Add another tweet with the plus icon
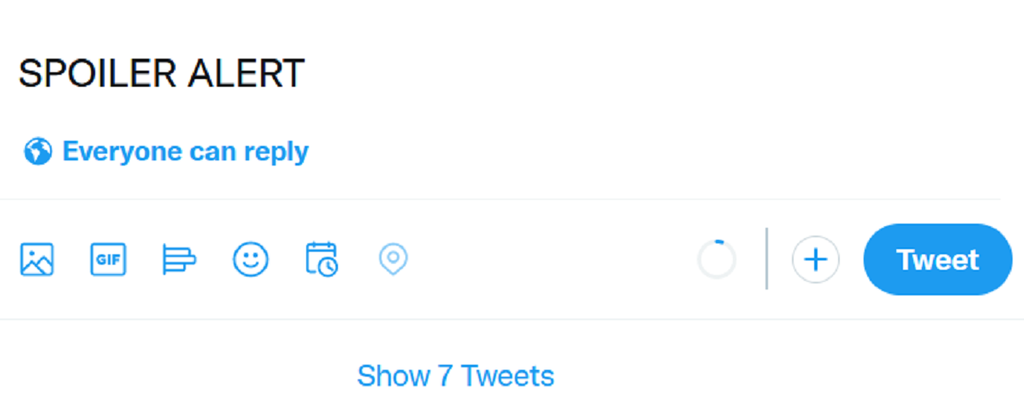This screenshot has height=418, width=1024. (816, 260)
